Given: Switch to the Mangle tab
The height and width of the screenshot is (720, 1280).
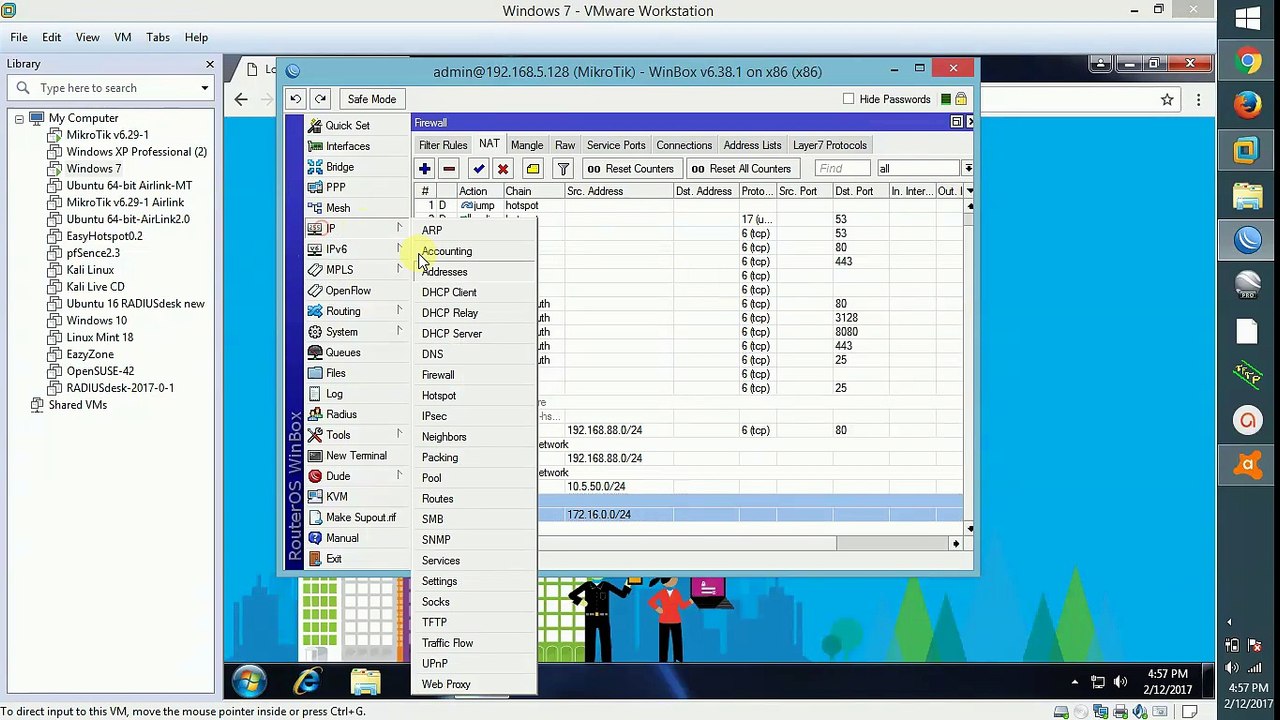Looking at the screenshot, I should (527, 145).
